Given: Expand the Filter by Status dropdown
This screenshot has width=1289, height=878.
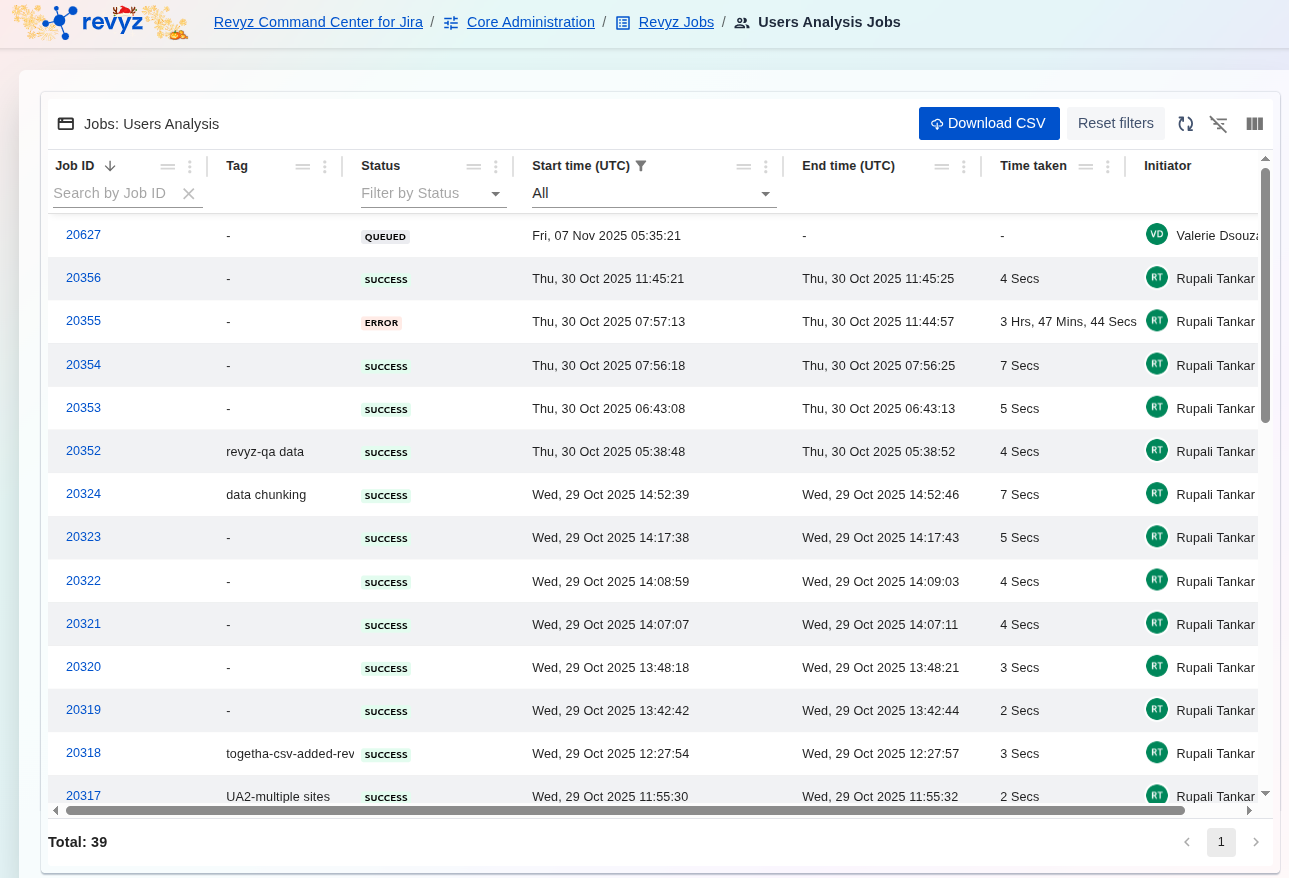Looking at the screenshot, I should pyautogui.click(x=495, y=194).
